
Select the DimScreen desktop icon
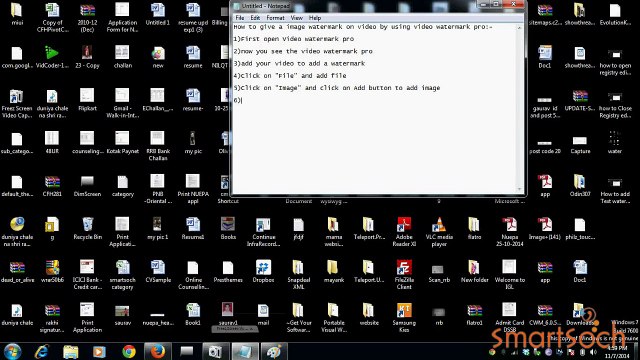87,186
